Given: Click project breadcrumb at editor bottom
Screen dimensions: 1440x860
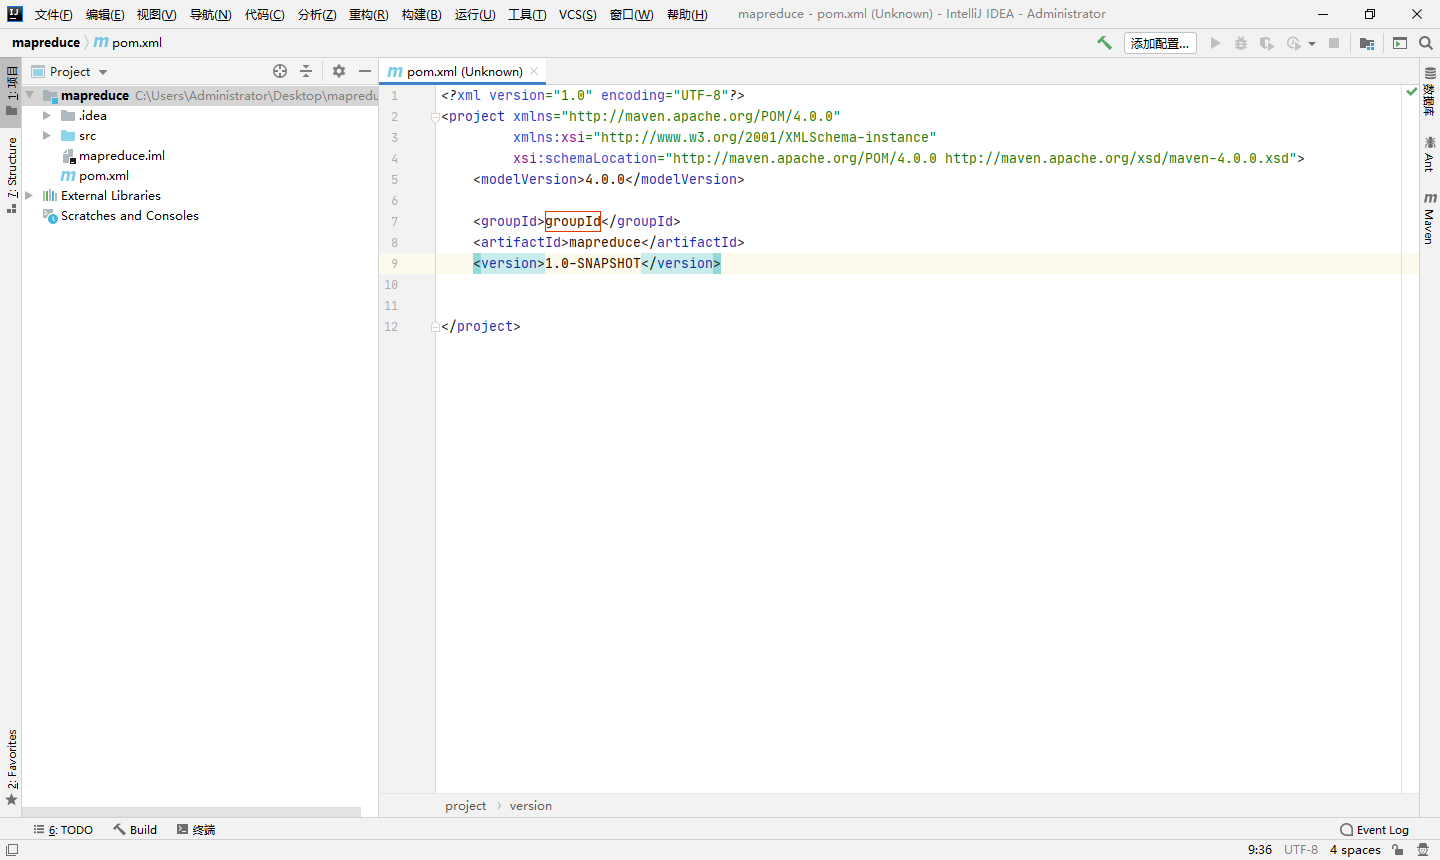Looking at the screenshot, I should (x=466, y=805).
